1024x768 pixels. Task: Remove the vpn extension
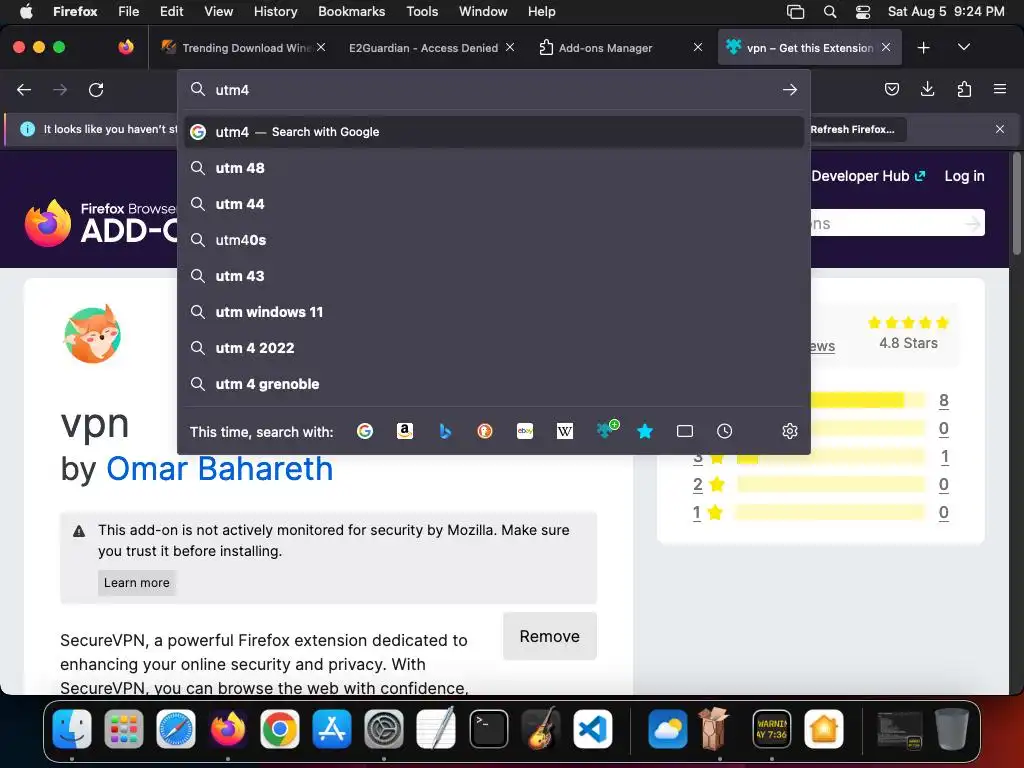tap(549, 636)
